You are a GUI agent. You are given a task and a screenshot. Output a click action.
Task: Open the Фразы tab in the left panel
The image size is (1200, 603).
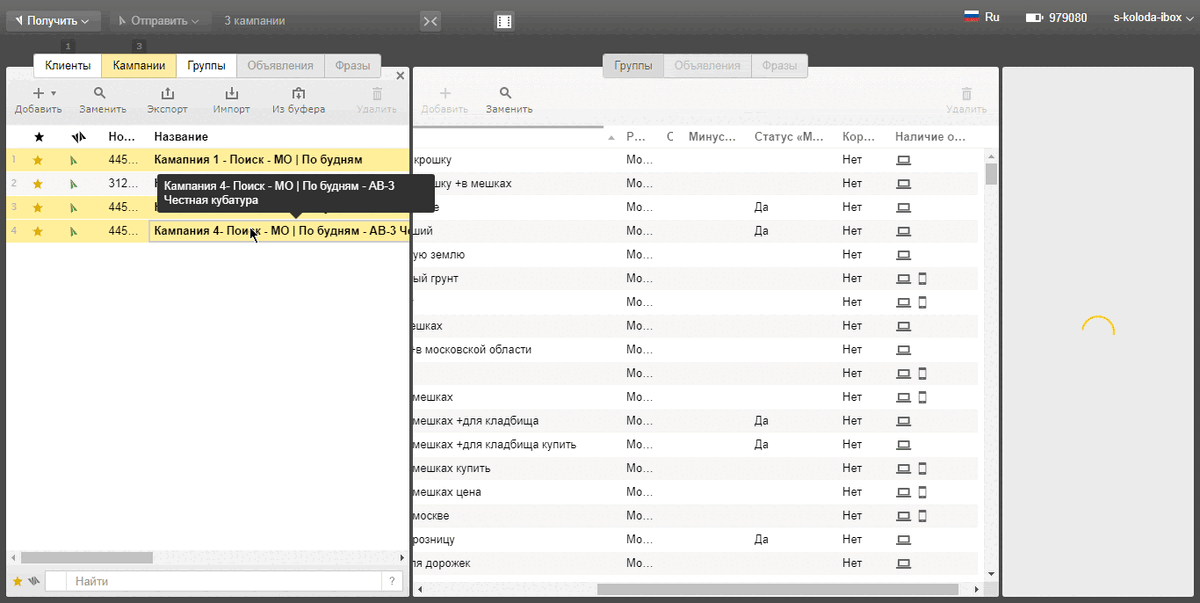(x=353, y=66)
